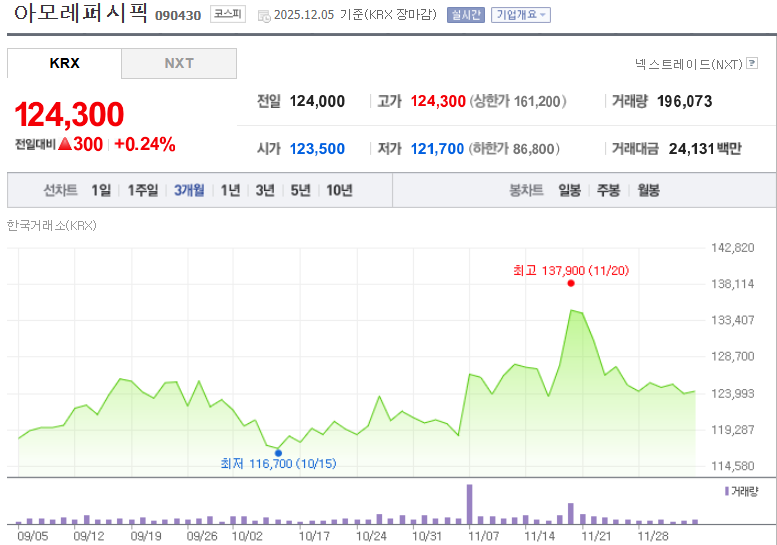Click the red 최고 137,900 marker dot

coord(571,283)
